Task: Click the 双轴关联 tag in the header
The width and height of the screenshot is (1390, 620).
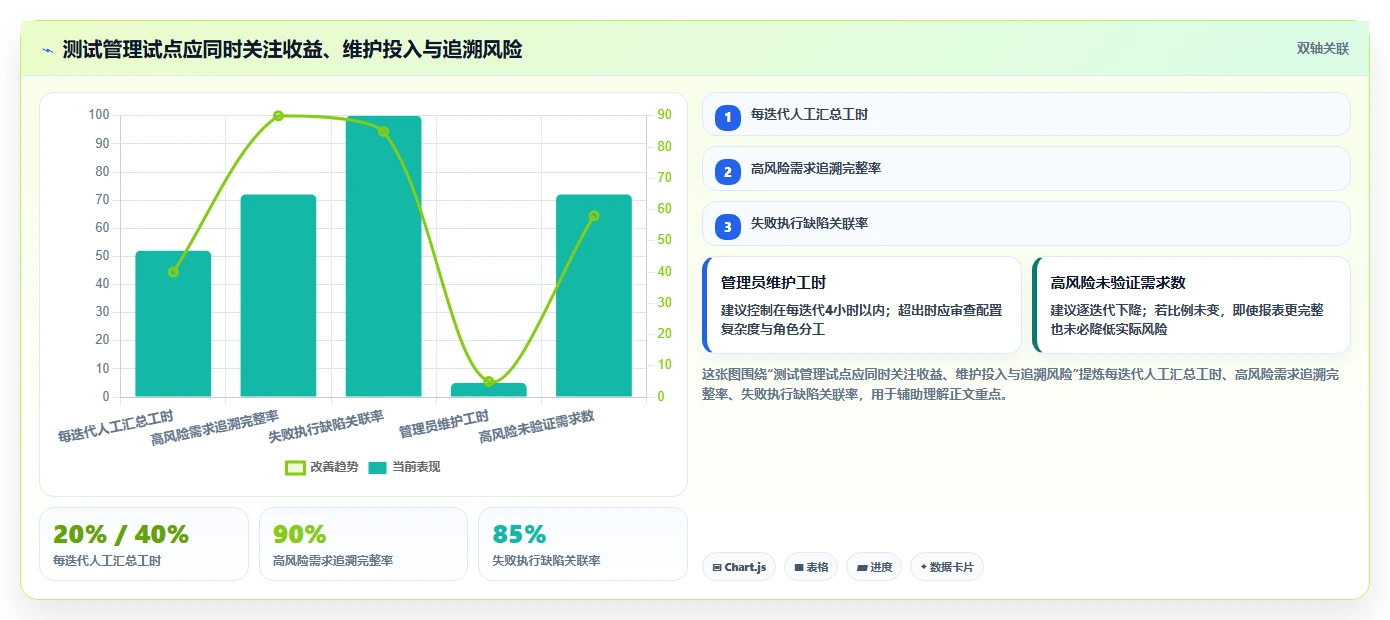Action: pos(1323,49)
